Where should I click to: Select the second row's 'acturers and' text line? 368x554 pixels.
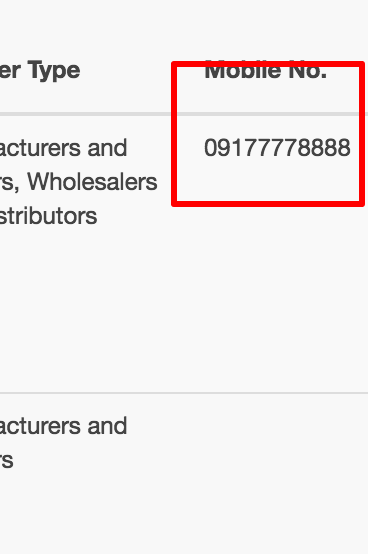[64, 426]
